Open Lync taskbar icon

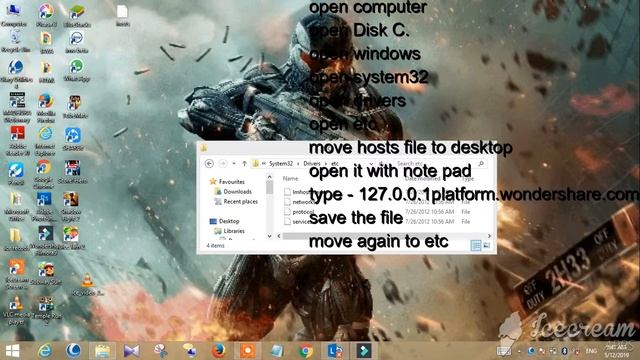point(335,351)
